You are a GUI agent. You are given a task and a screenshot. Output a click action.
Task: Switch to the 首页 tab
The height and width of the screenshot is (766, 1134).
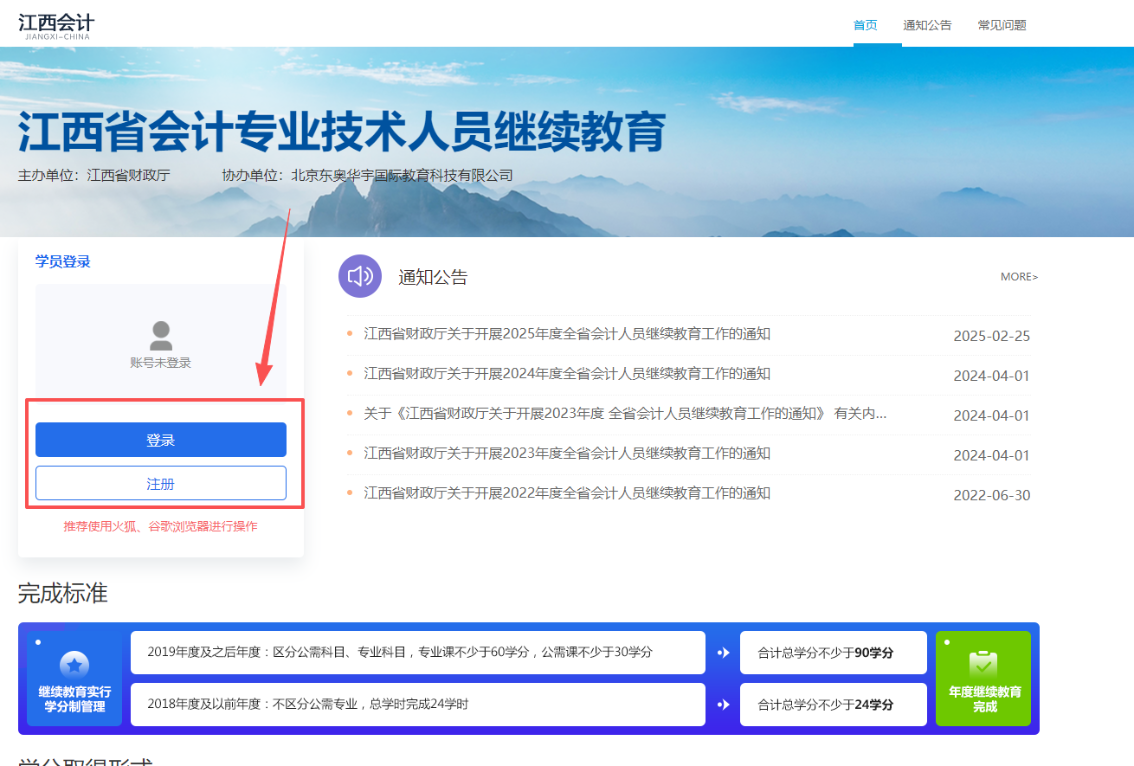(864, 24)
